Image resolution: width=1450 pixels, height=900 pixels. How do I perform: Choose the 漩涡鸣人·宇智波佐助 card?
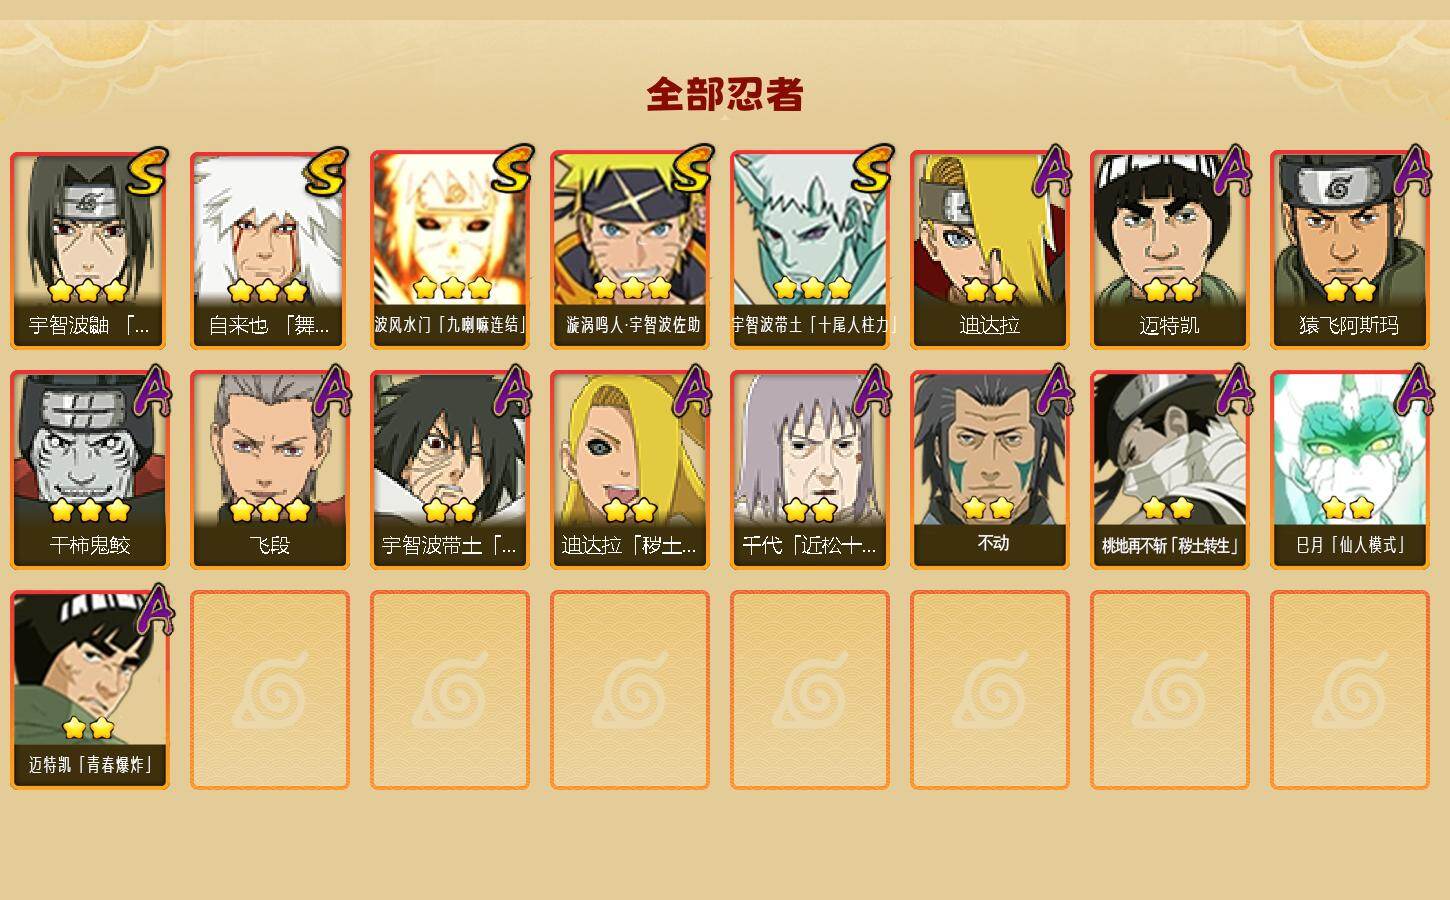pyautogui.click(x=630, y=250)
